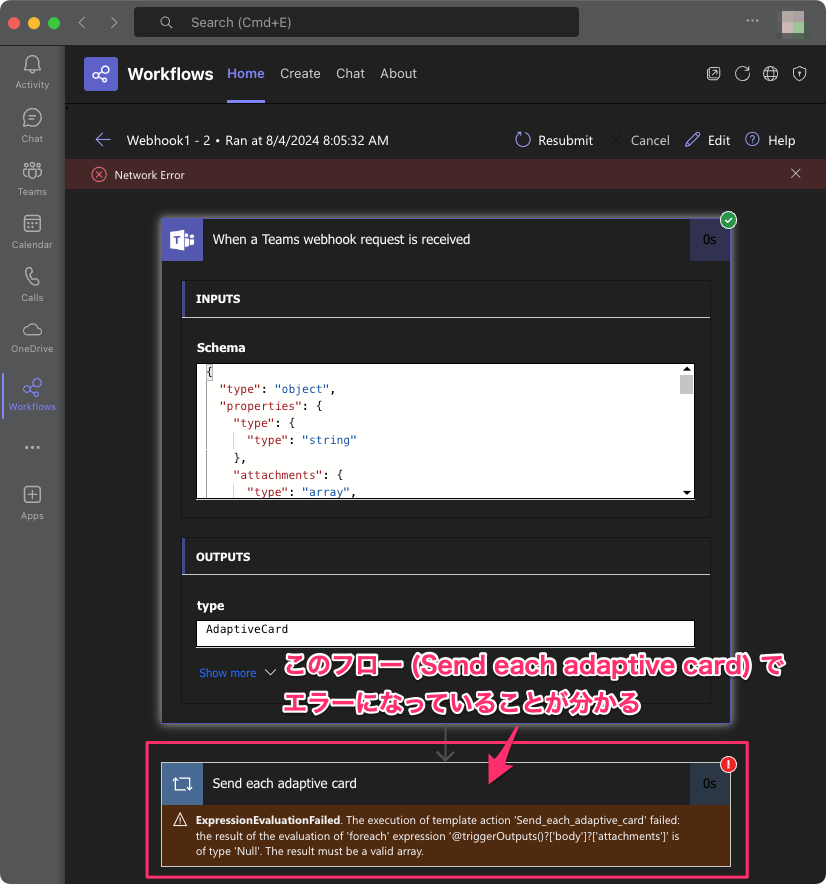The height and width of the screenshot is (884, 826).
Task: Click the Workflows app title
Action: click(x=170, y=74)
